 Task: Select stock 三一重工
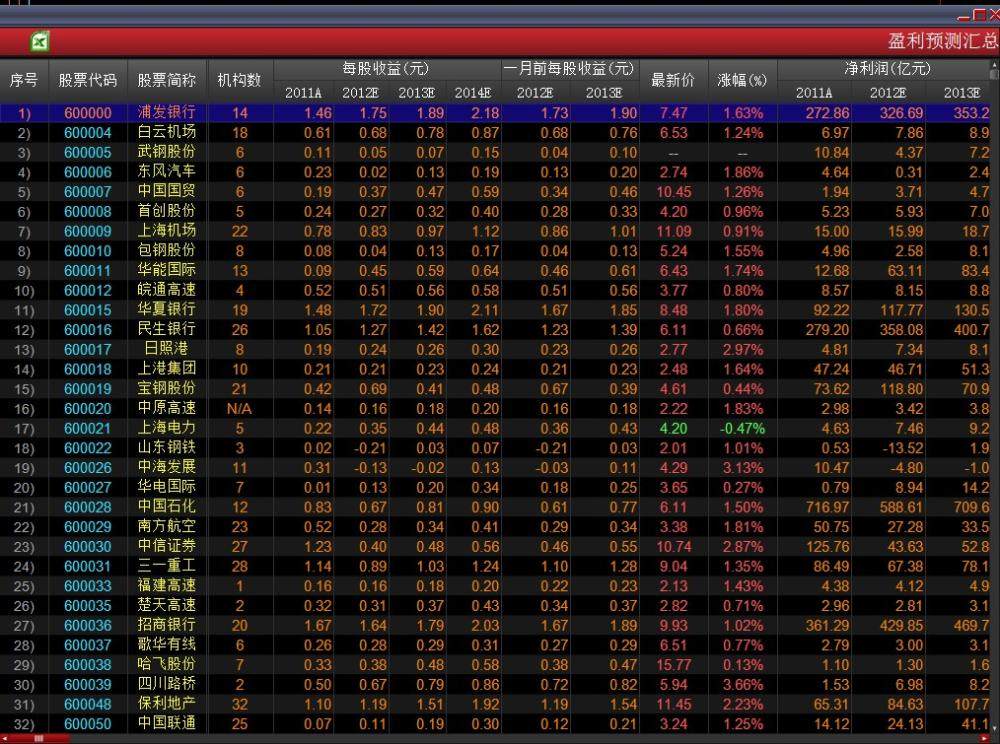166,566
